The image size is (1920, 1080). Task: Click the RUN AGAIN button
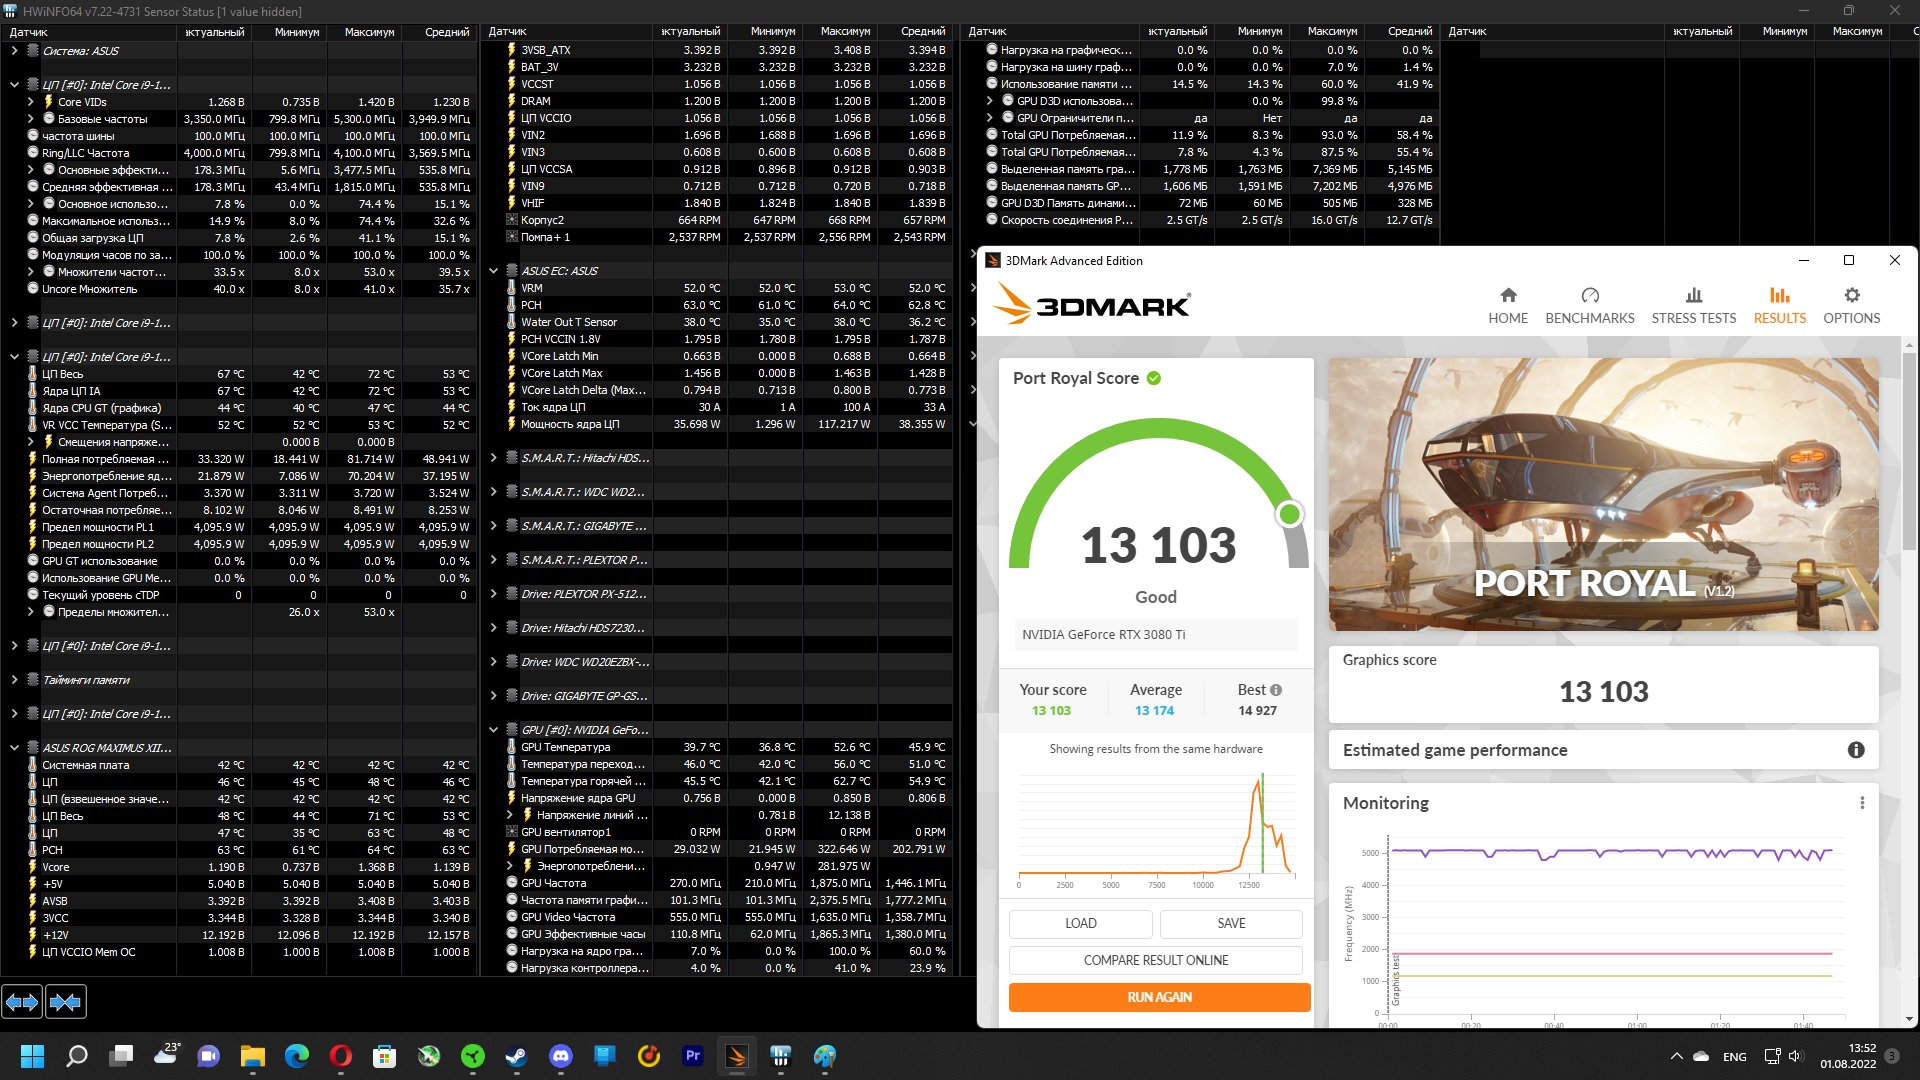(1159, 997)
